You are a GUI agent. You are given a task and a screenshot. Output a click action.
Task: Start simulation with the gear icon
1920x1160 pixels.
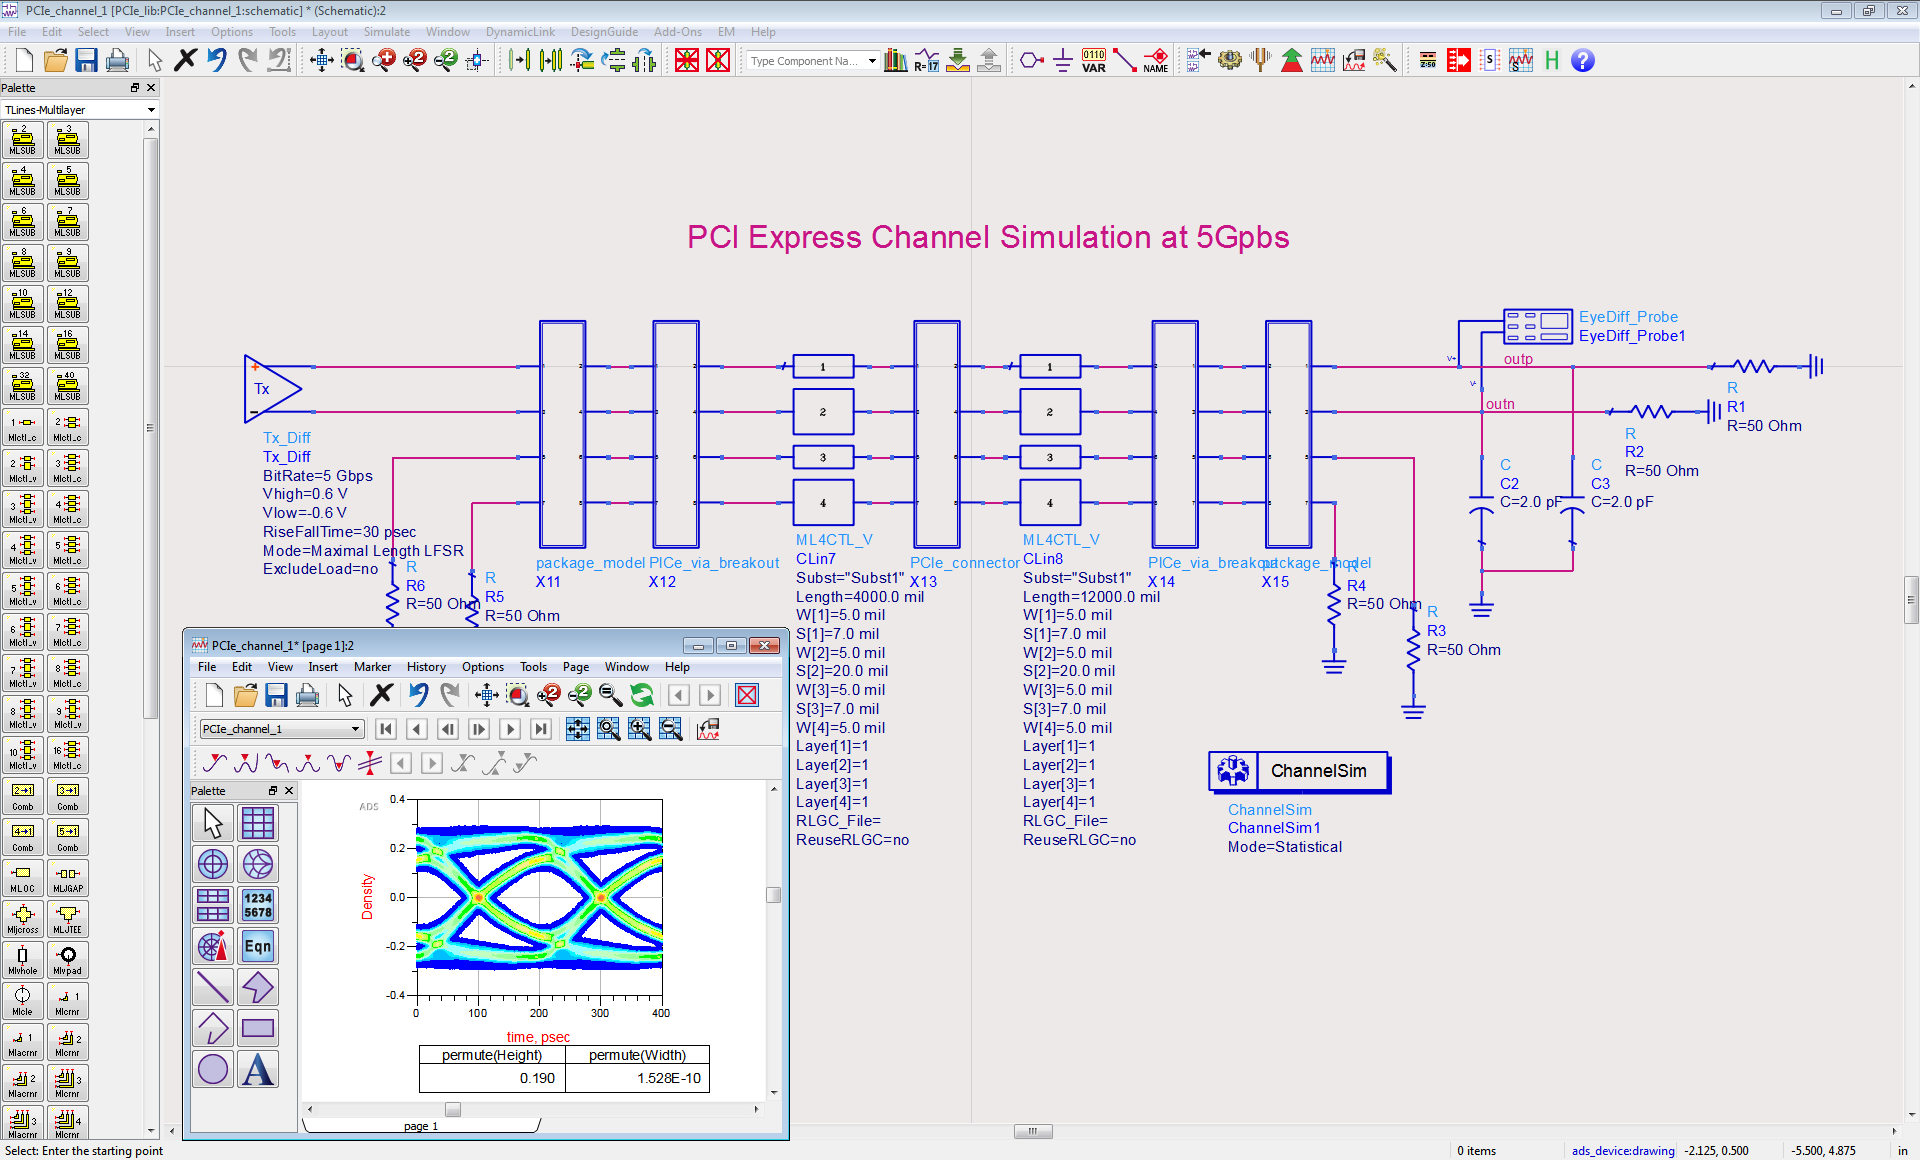[1229, 60]
